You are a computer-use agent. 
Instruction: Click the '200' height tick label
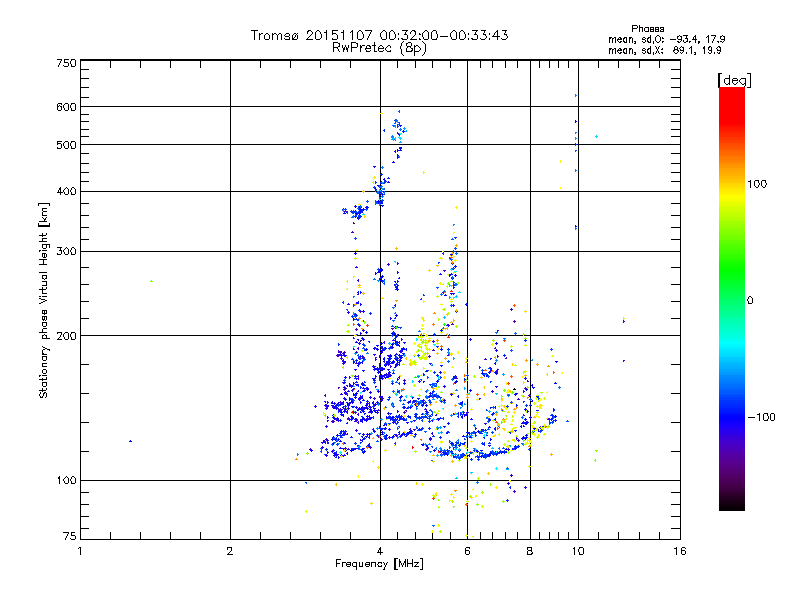[66, 336]
